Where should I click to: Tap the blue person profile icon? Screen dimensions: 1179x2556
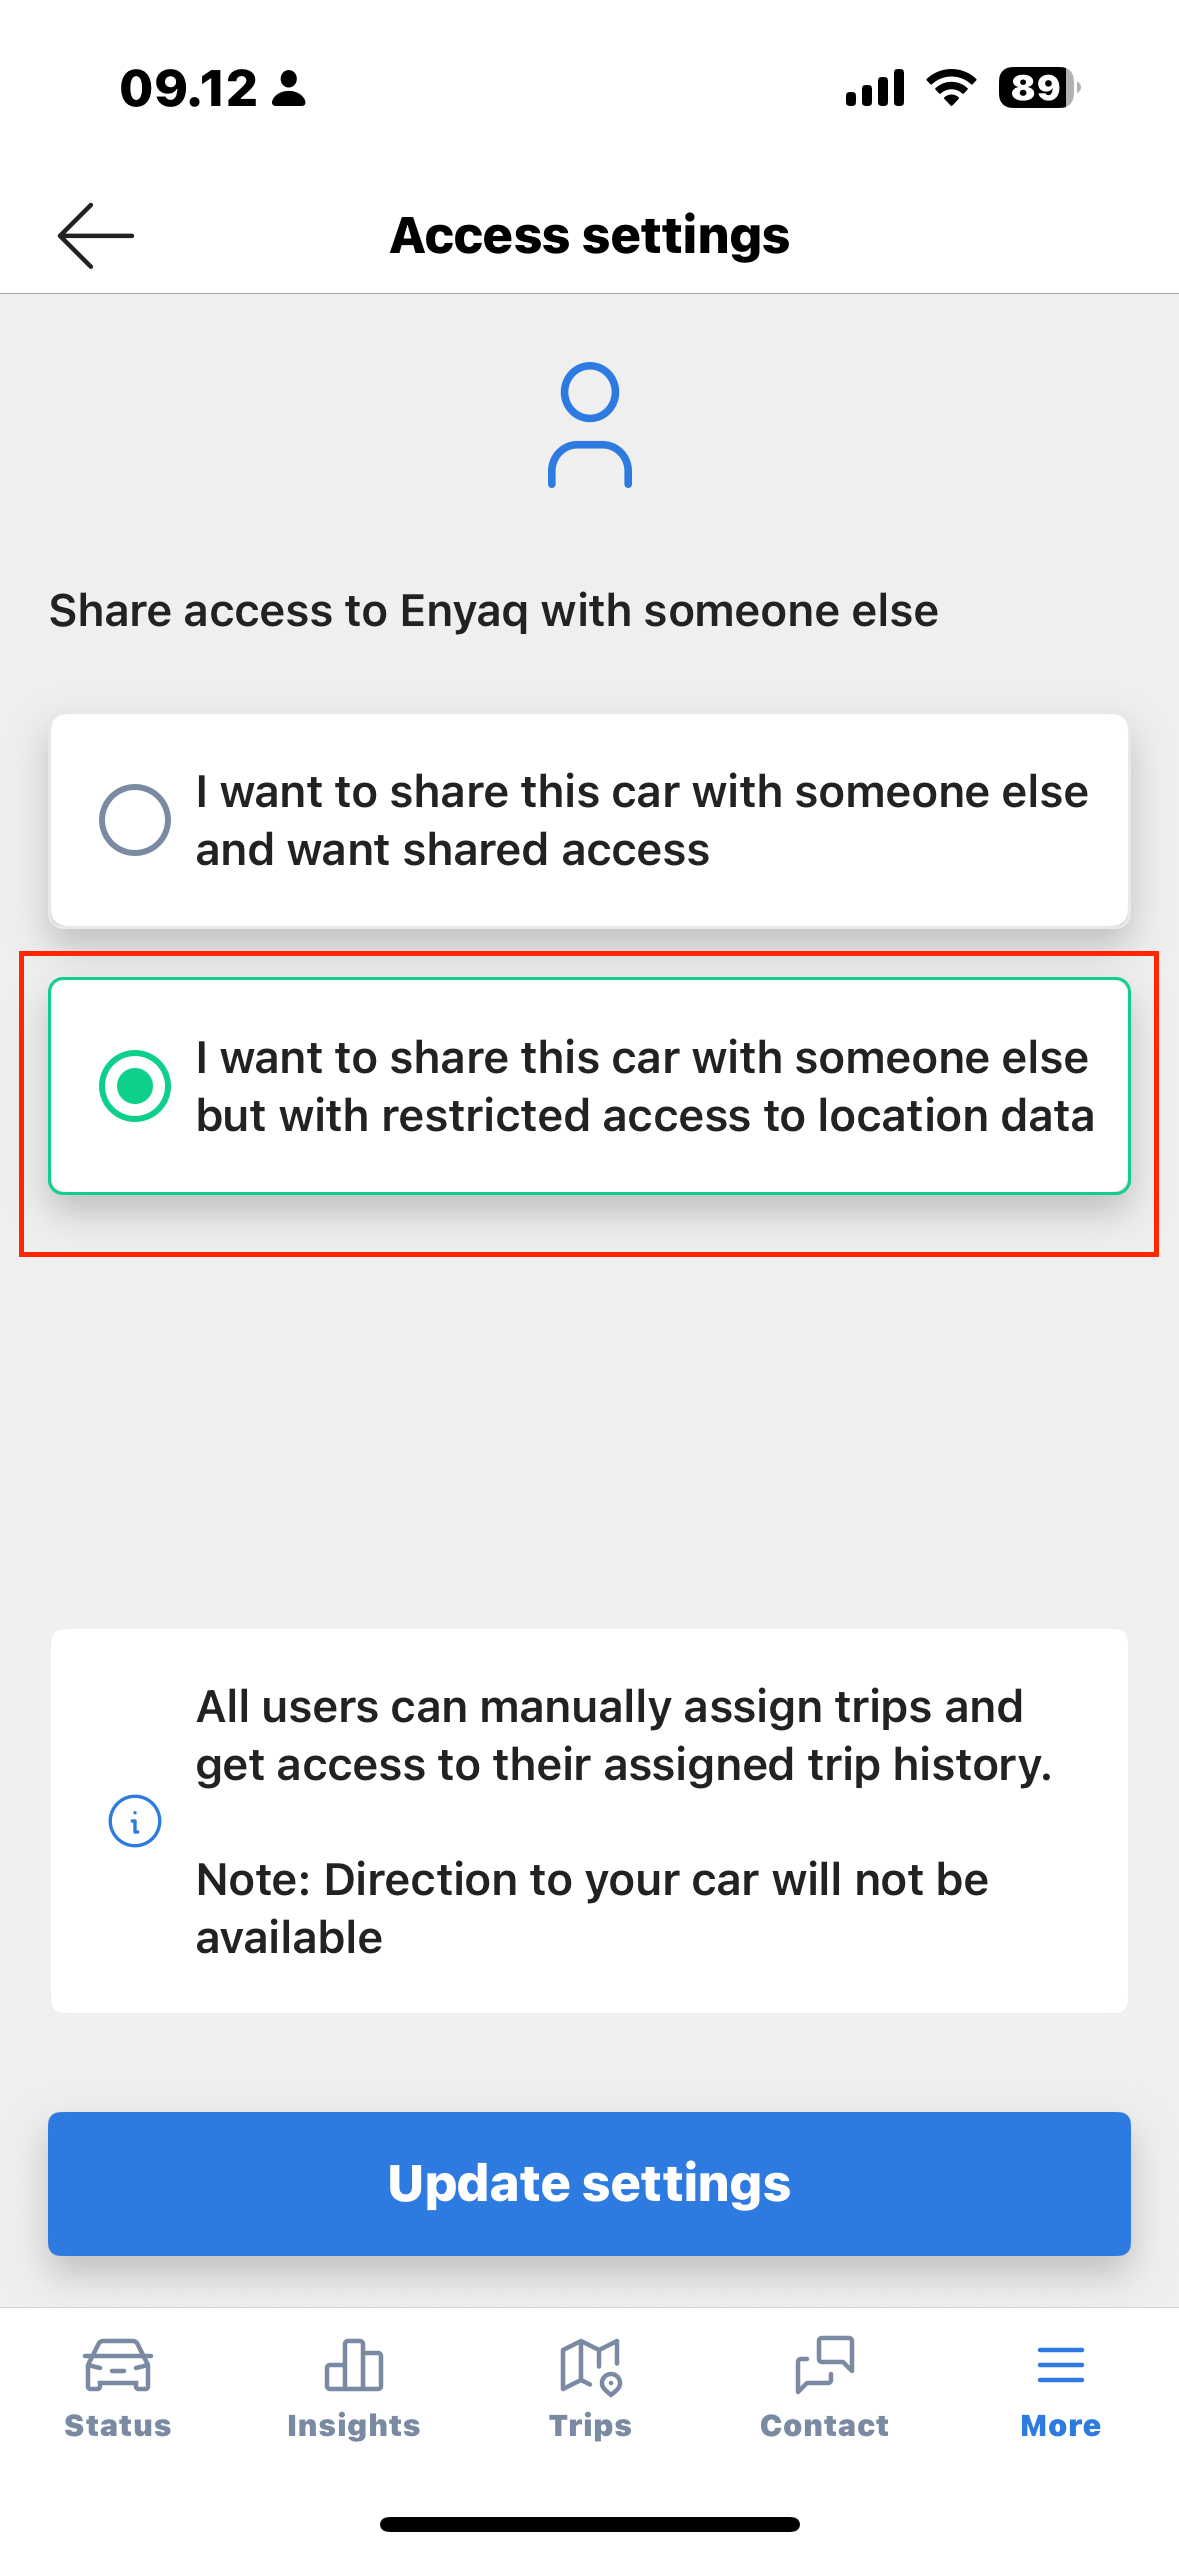(590, 425)
